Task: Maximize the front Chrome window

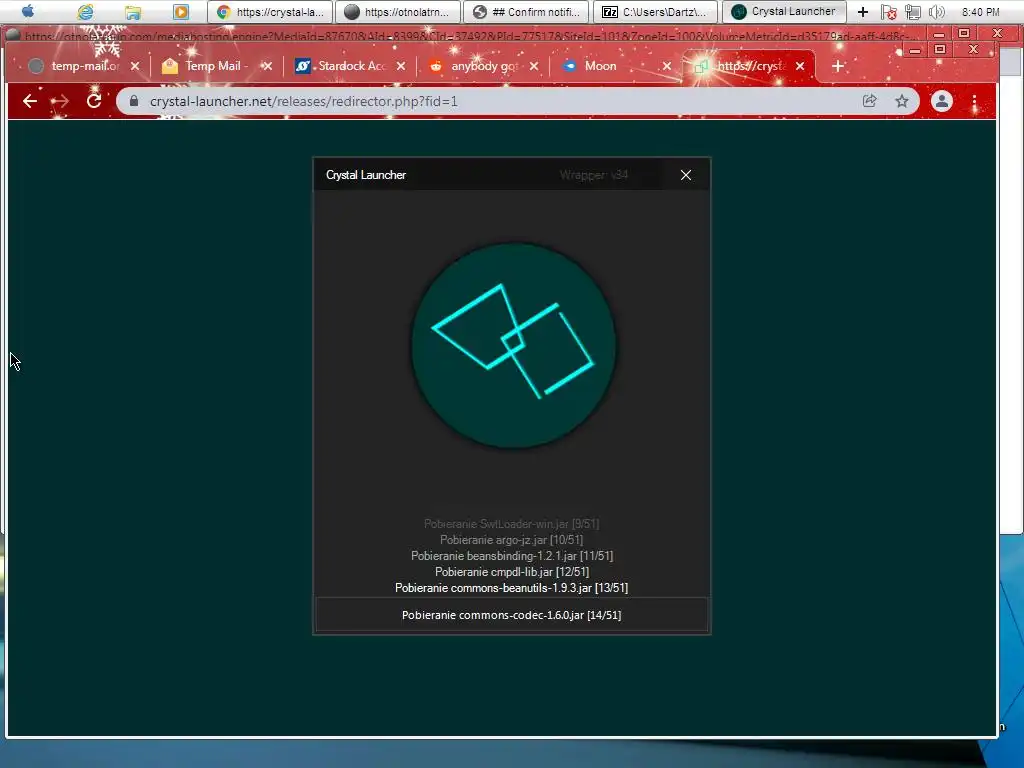Action: [940, 50]
